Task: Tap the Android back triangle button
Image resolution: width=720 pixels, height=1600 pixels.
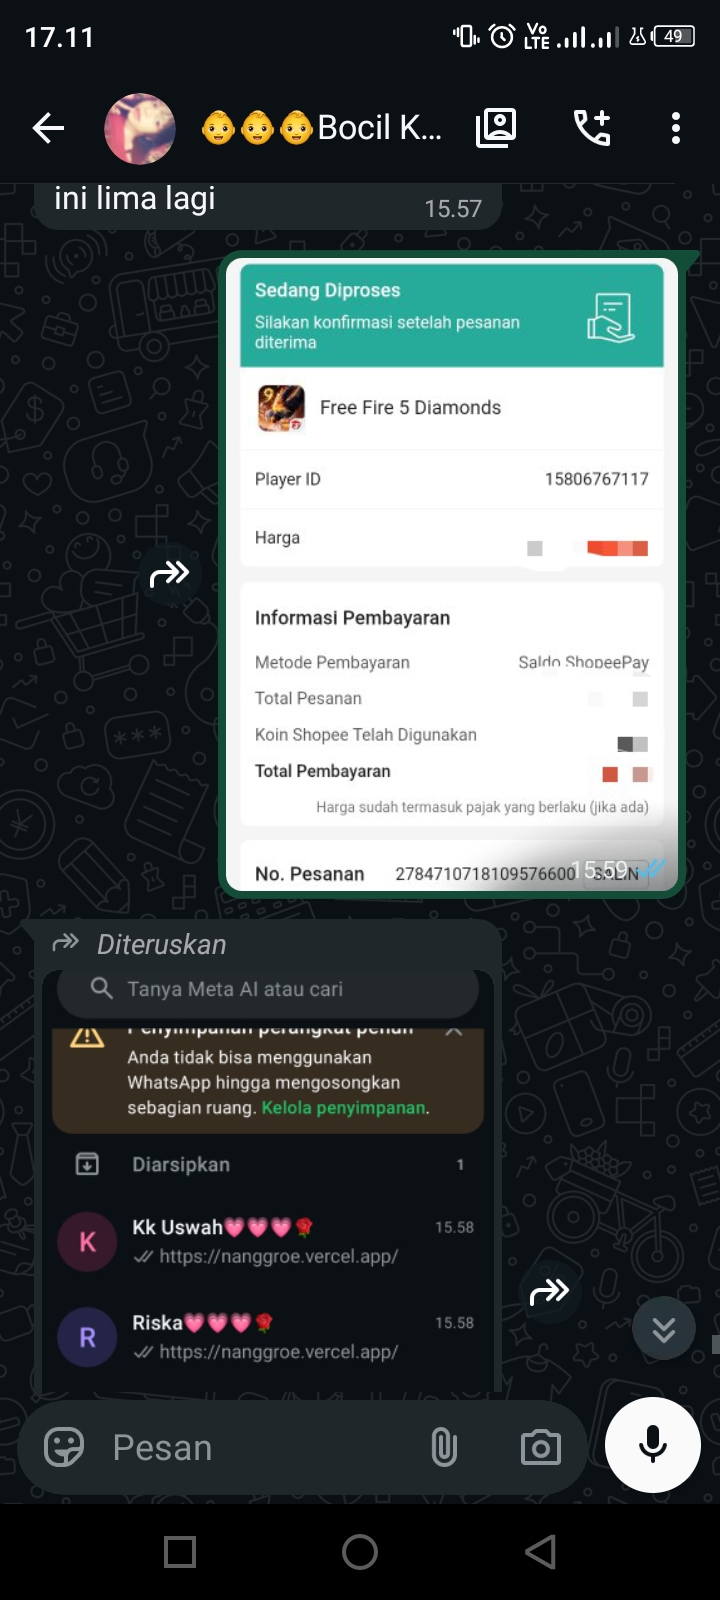Action: pyautogui.click(x=541, y=1552)
